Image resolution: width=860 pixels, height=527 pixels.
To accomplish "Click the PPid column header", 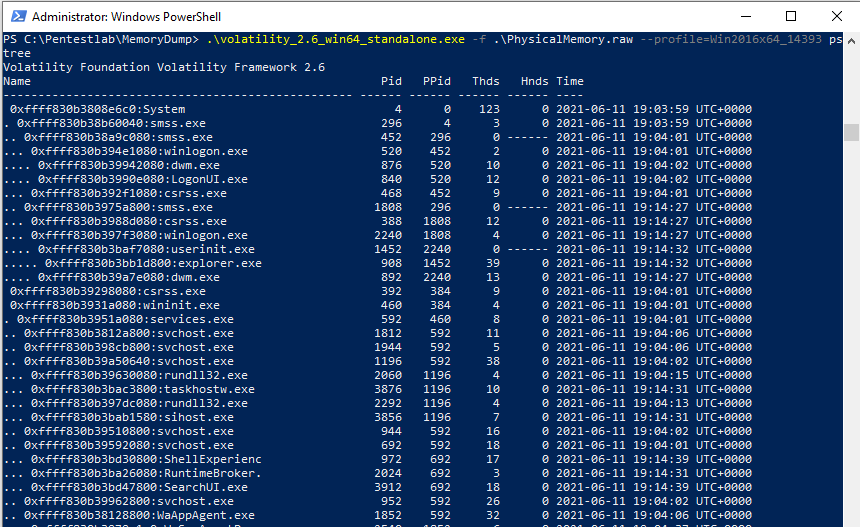I will tap(437, 81).
